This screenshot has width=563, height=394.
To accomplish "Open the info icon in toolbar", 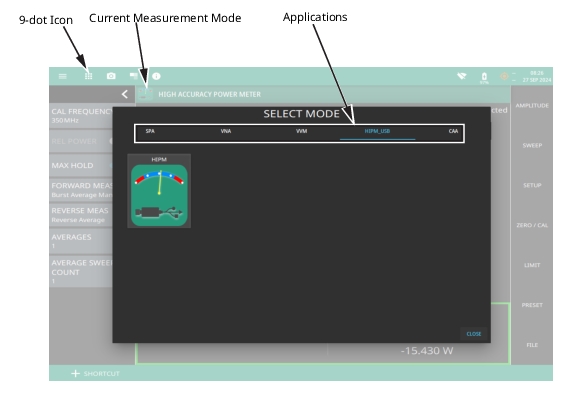I will (x=156, y=76).
